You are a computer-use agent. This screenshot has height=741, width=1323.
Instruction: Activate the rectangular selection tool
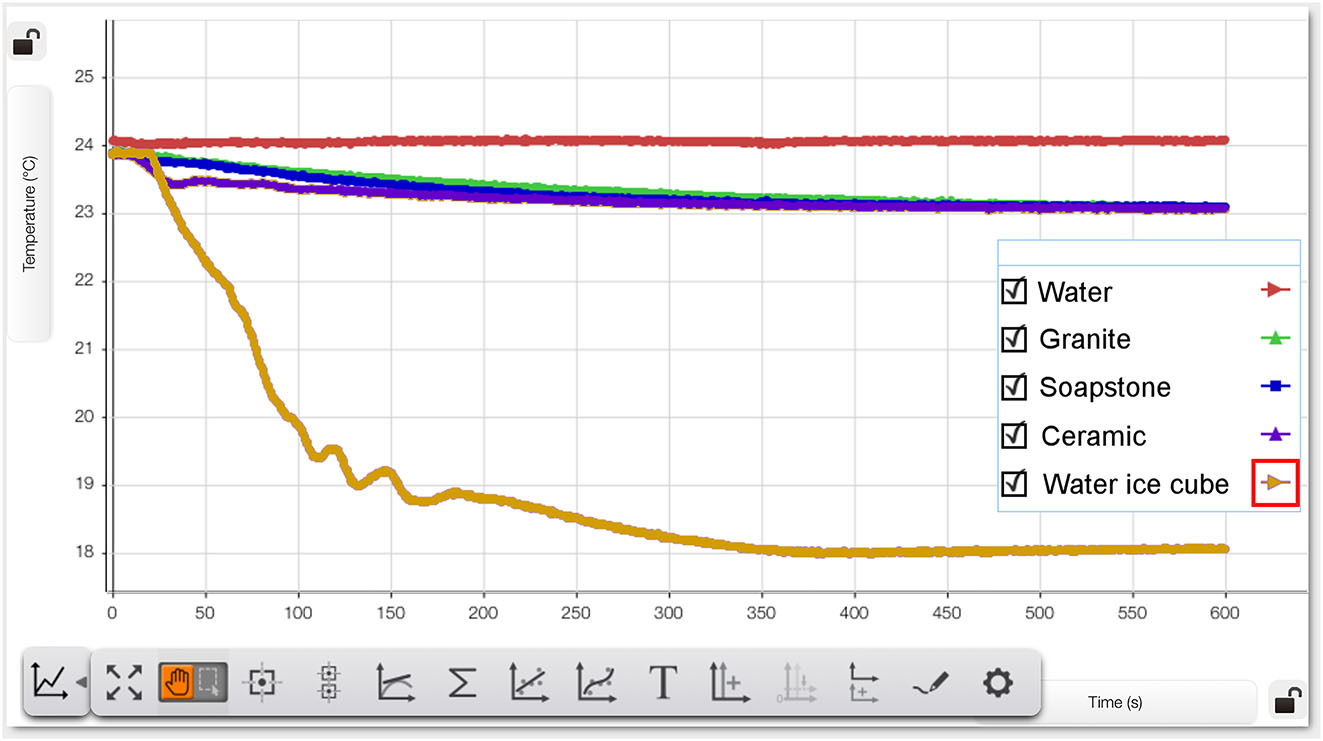pos(209,683)
